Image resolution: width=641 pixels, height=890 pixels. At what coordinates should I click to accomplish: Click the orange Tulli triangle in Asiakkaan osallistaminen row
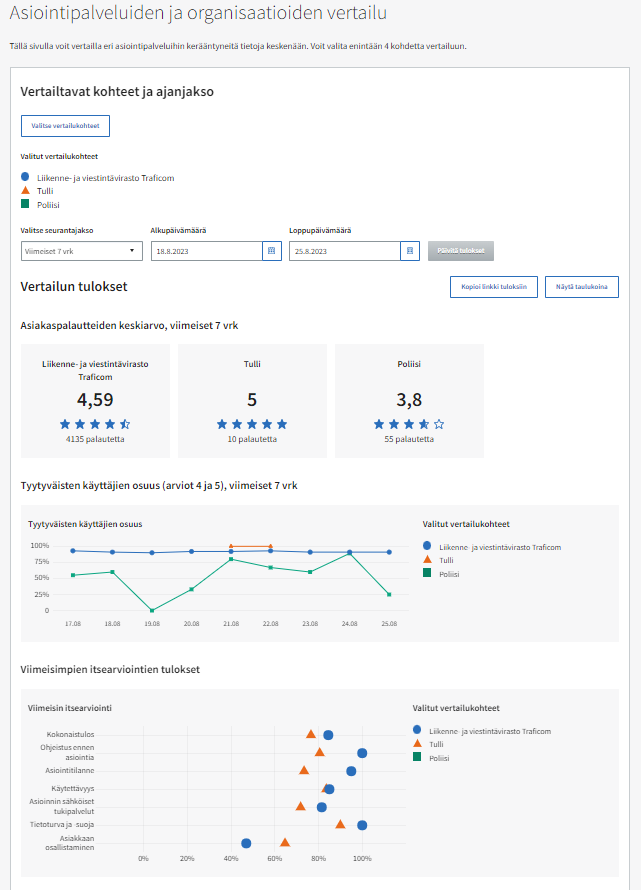285,843
